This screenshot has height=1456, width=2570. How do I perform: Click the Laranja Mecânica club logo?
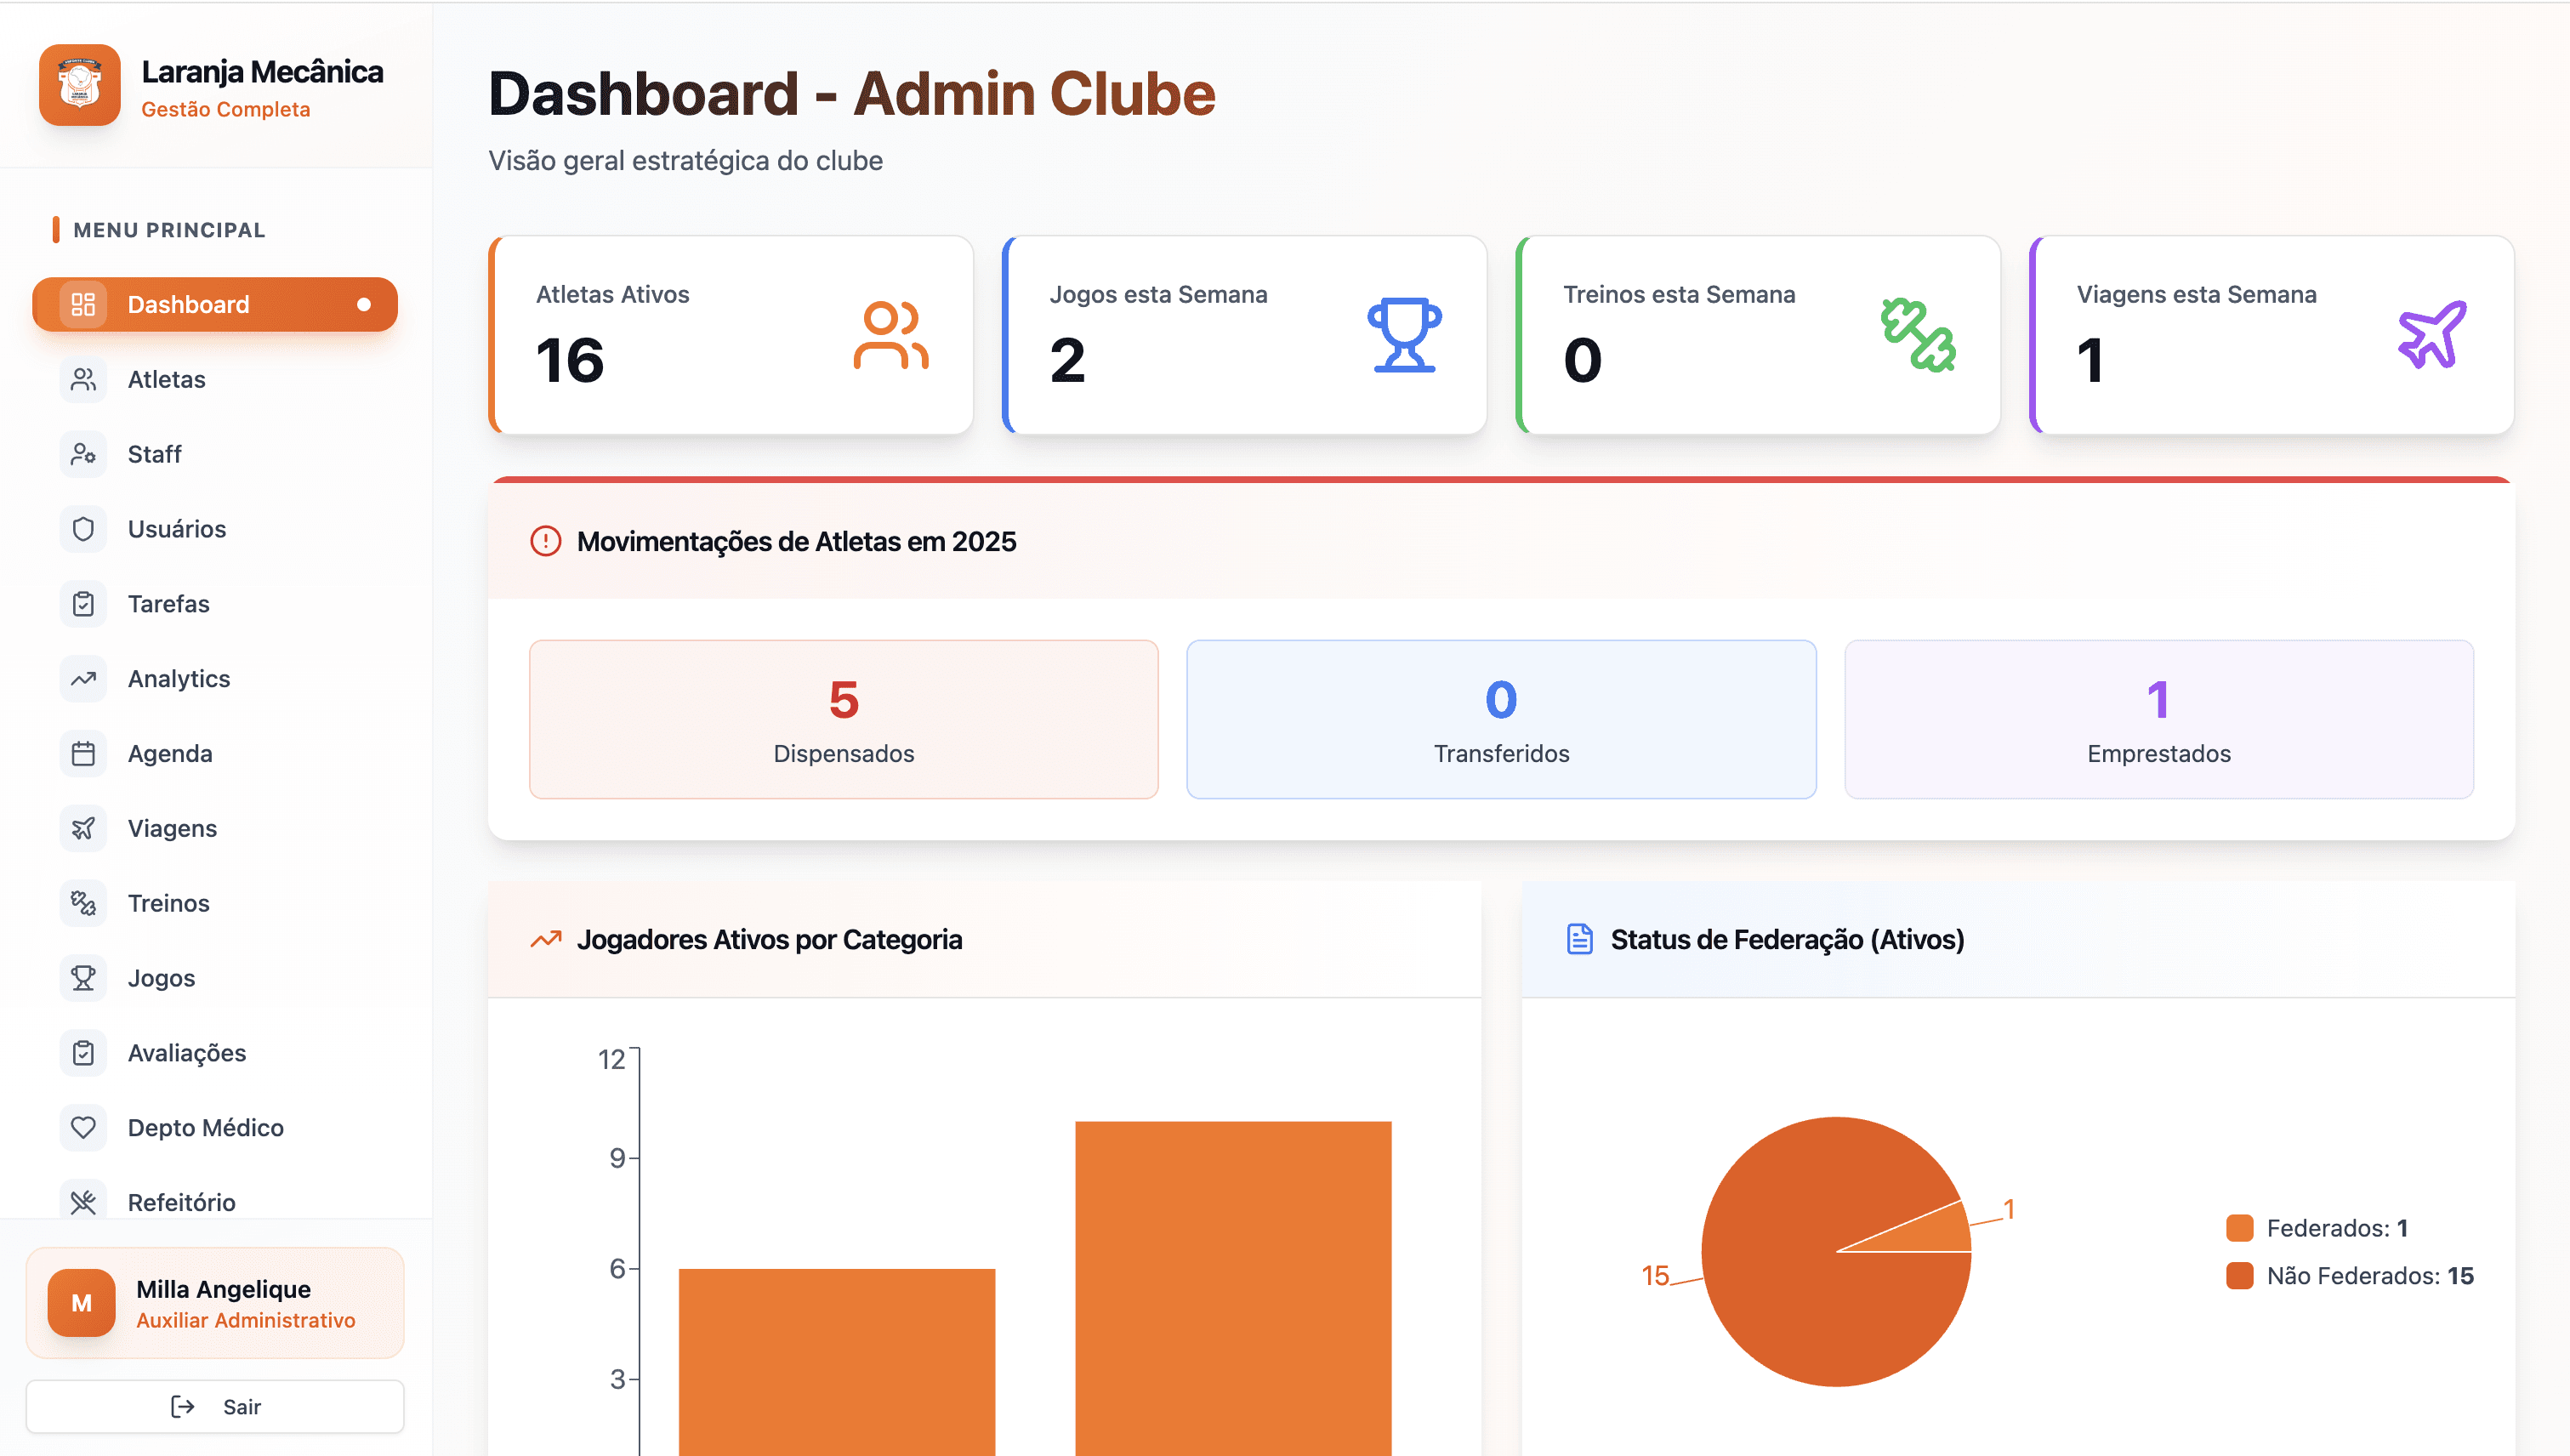point(80,86)
